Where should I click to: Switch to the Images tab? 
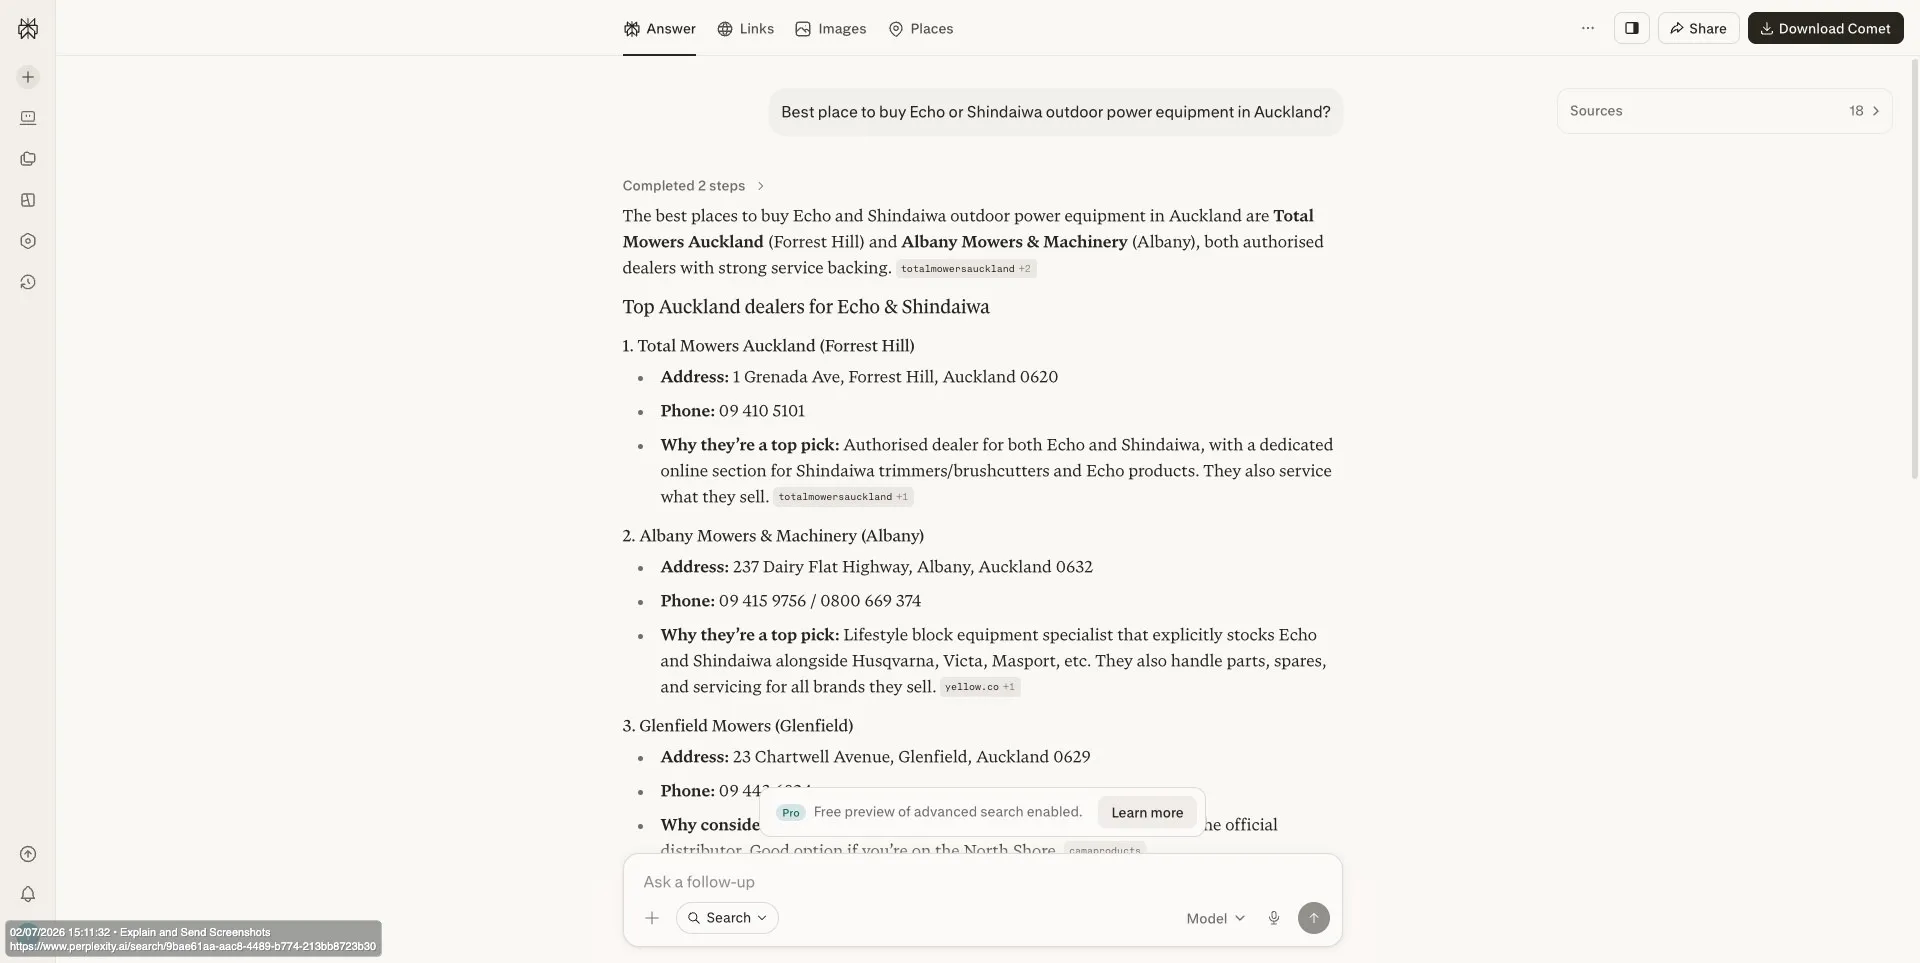[x=830, y=28]
